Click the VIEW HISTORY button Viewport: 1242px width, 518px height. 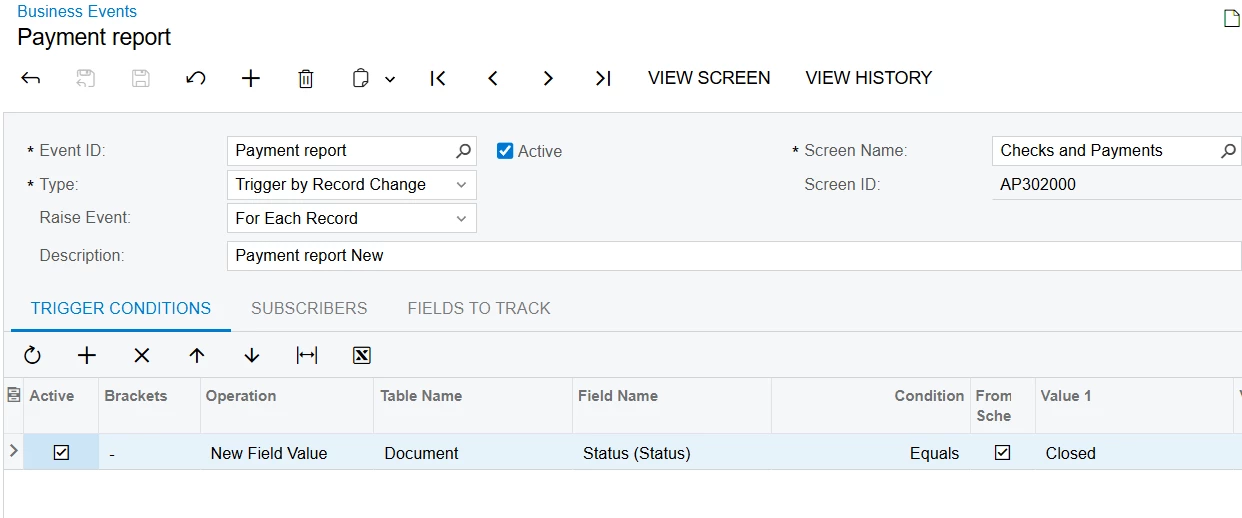[x=868, y=78]
